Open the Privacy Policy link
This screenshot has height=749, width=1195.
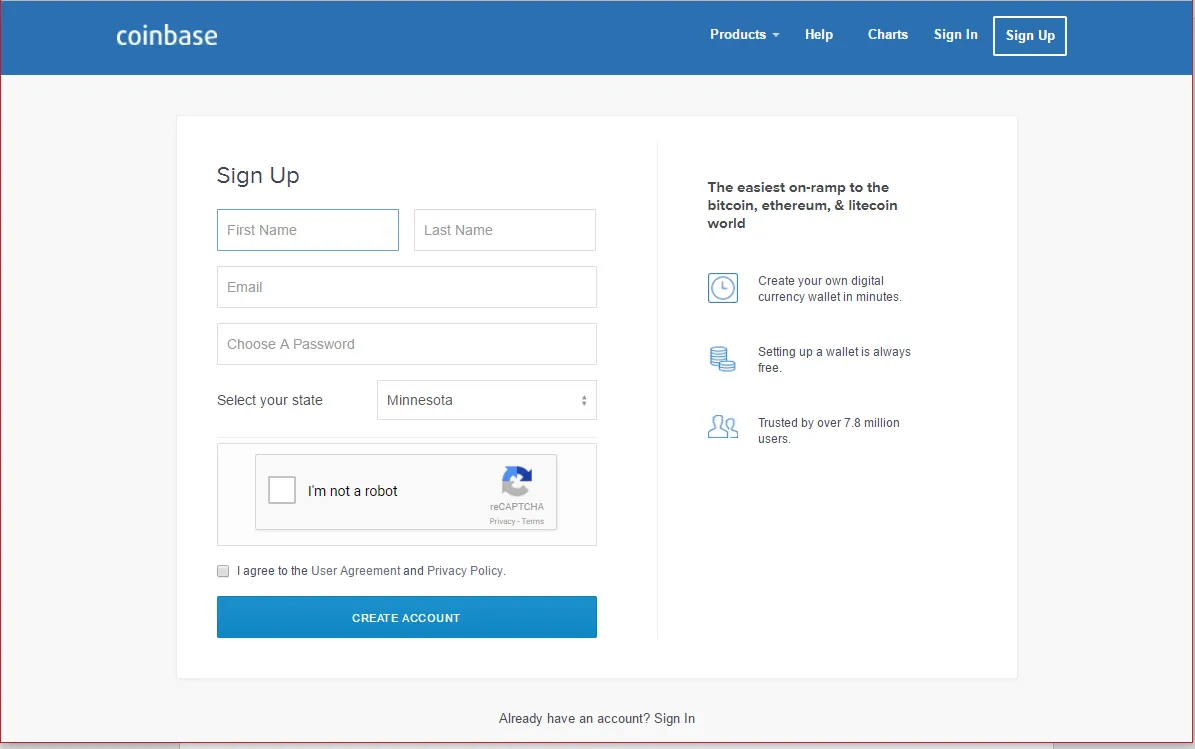pyautogui.click(x=465, y=571)
